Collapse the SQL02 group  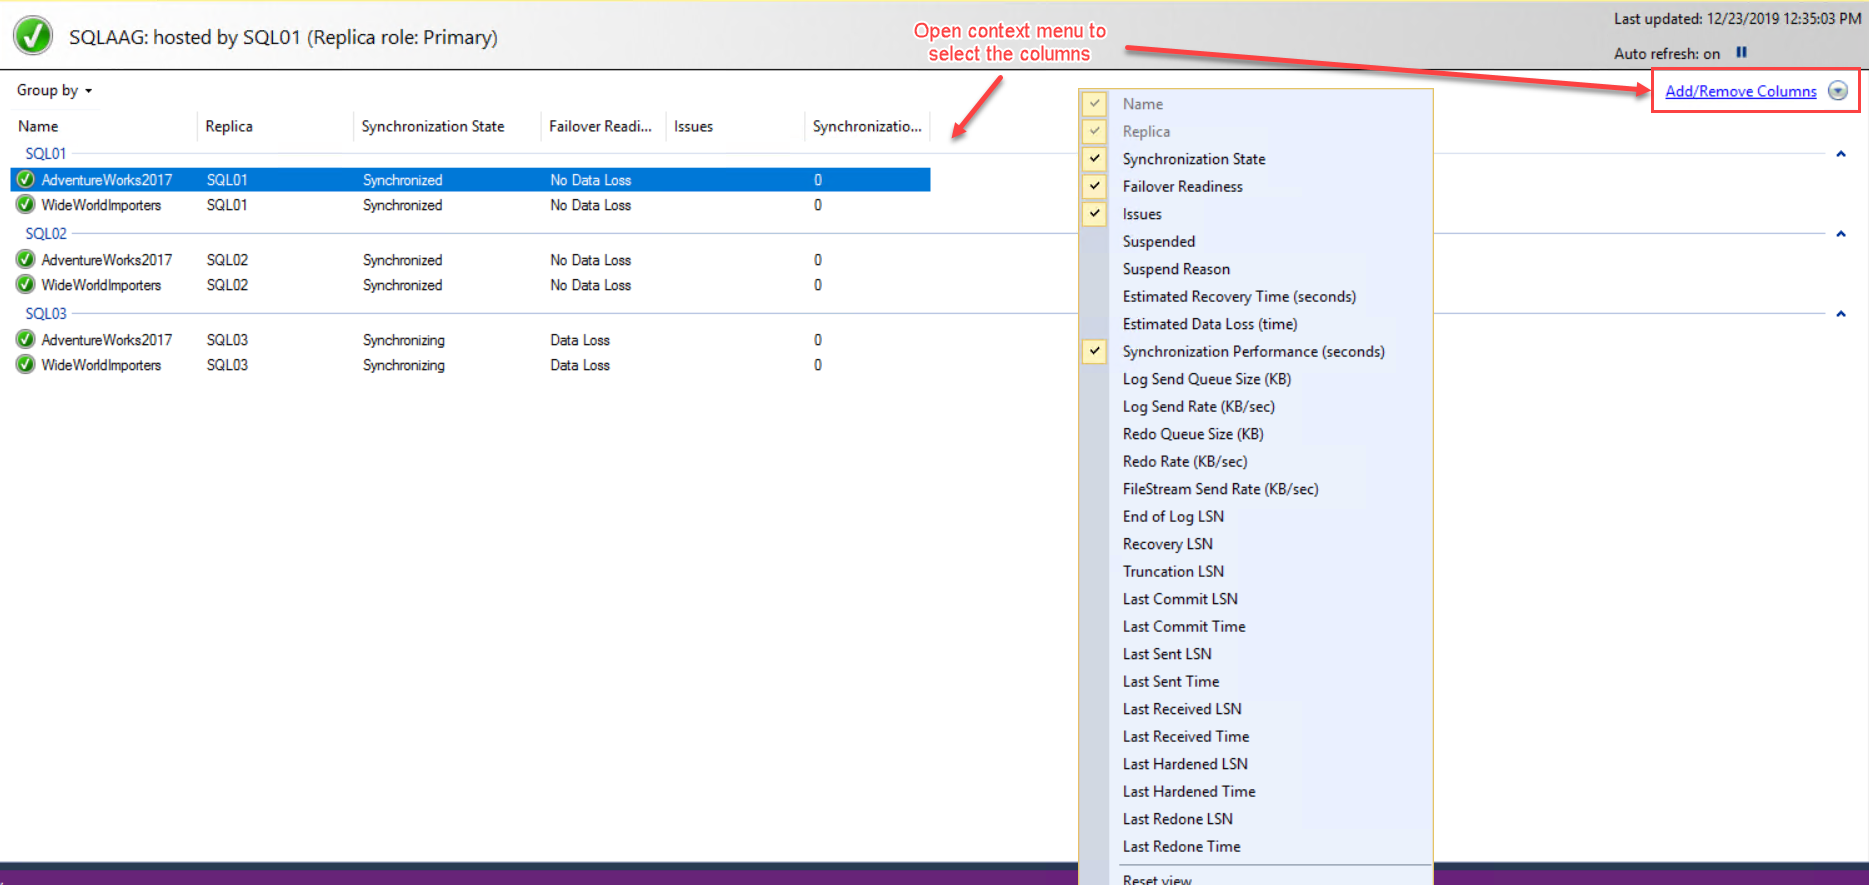tap(1841, 234)
